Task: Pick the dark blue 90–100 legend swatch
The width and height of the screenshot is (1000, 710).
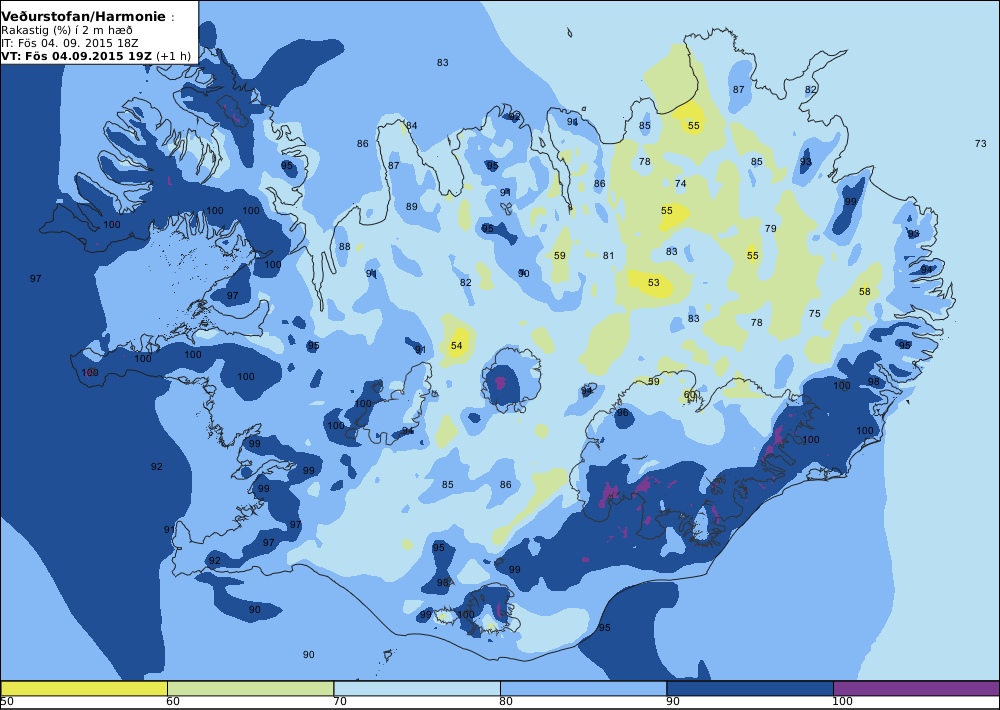Action: tap(749, 688)
